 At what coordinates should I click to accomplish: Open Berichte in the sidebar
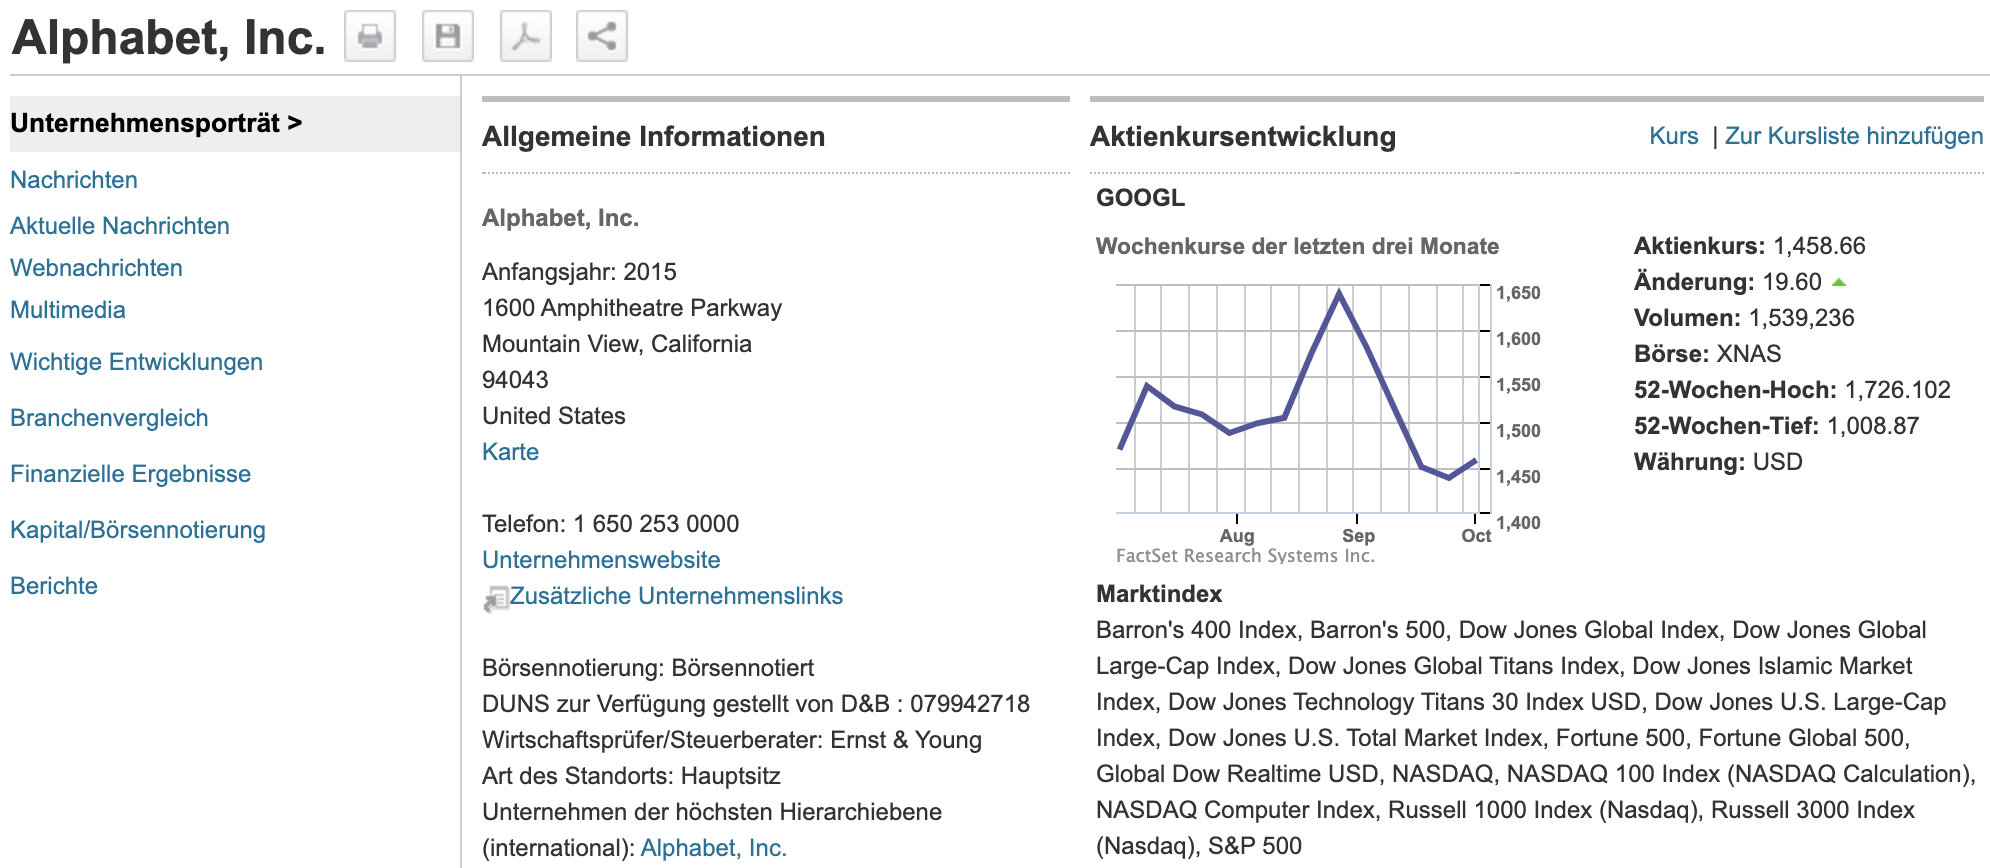pos(54,586)
